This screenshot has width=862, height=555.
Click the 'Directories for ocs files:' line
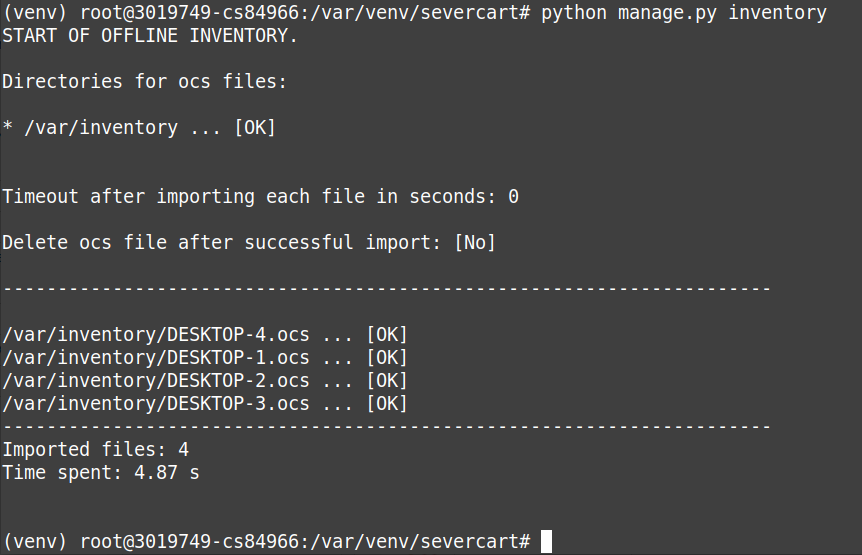coord(145,81)
